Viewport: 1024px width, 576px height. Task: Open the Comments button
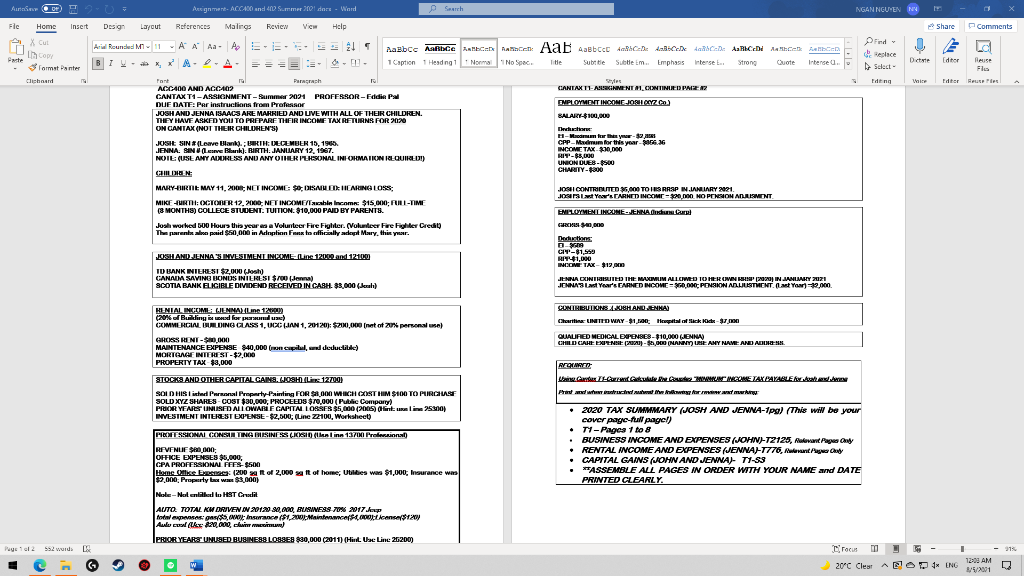(990, 26)
